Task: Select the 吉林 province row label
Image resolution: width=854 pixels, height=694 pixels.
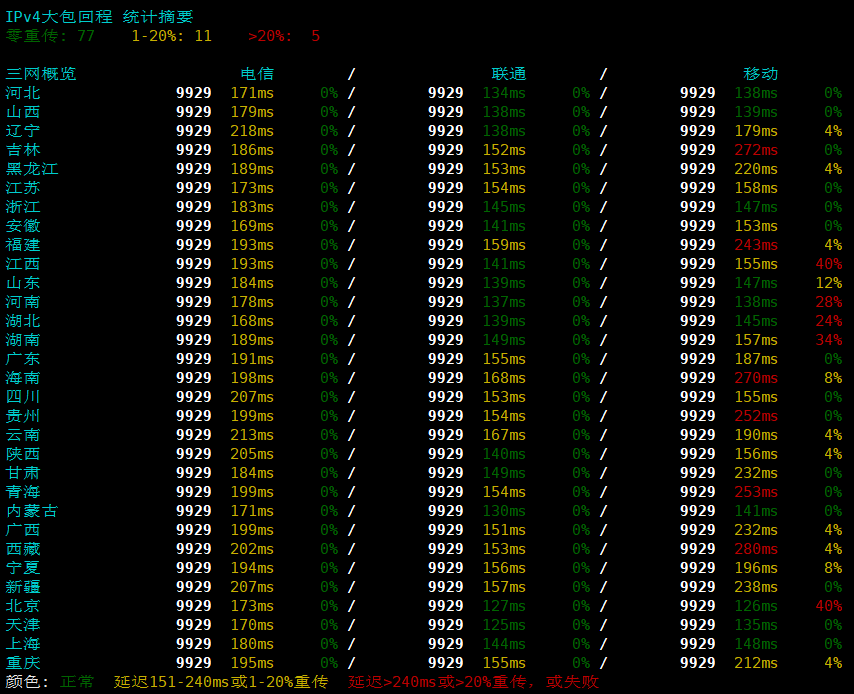Action: (x=23, y=150)
